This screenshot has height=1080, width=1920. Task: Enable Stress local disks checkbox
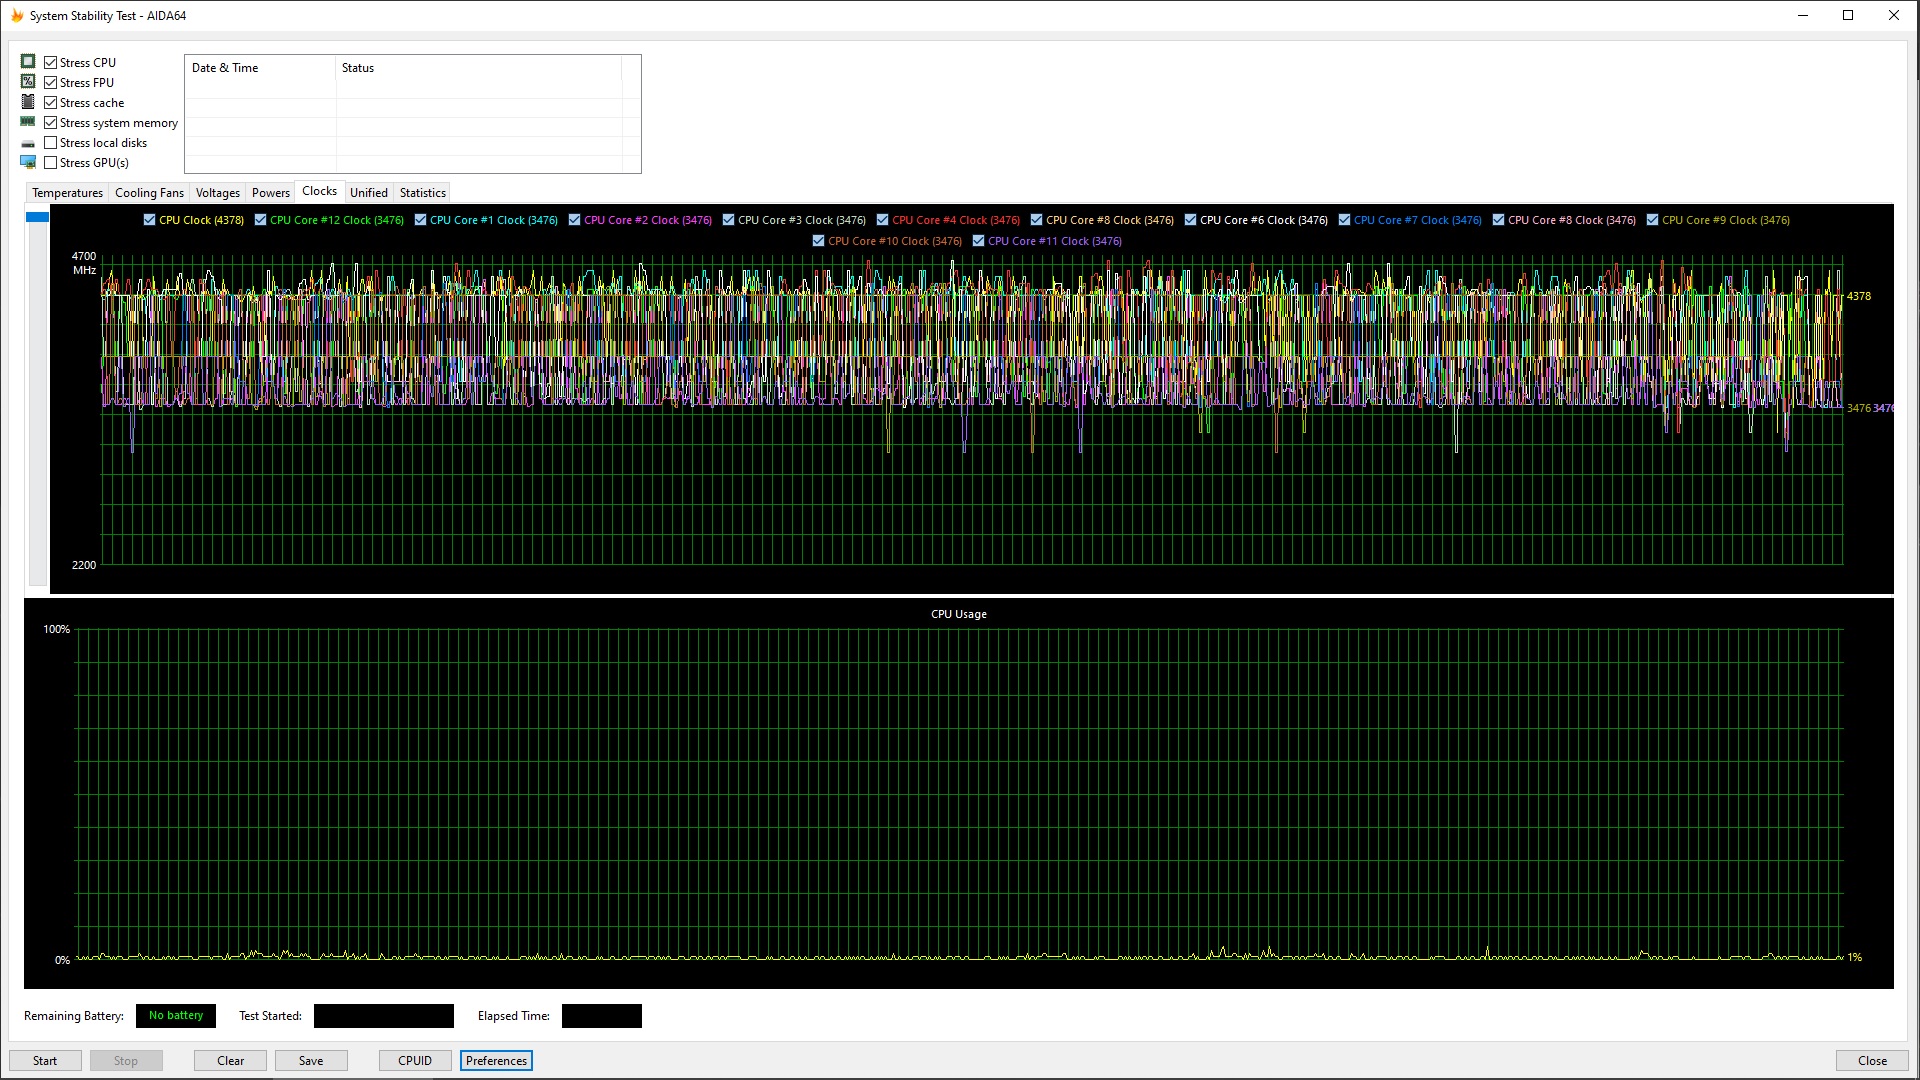[x=50, y=142]
